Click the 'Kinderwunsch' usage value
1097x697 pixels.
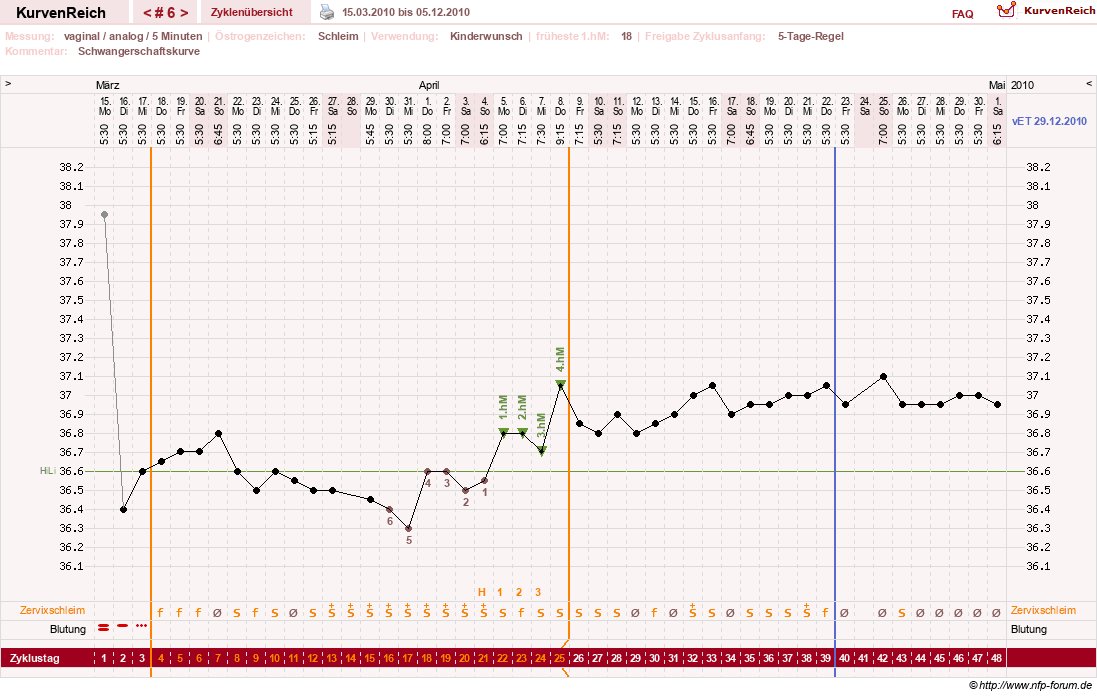pos(486,36)
